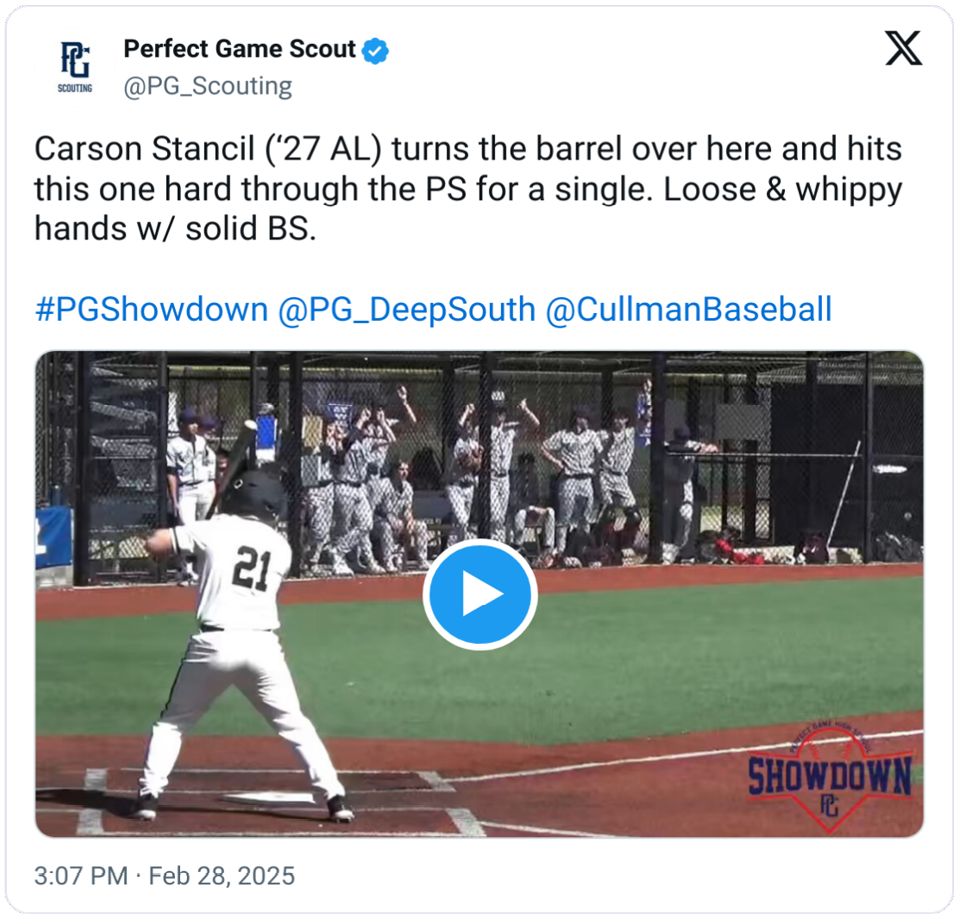Visit the @PG_DeepSouth mention
Image resolution: width=959 pixels, height=919 pixels.
407,309
